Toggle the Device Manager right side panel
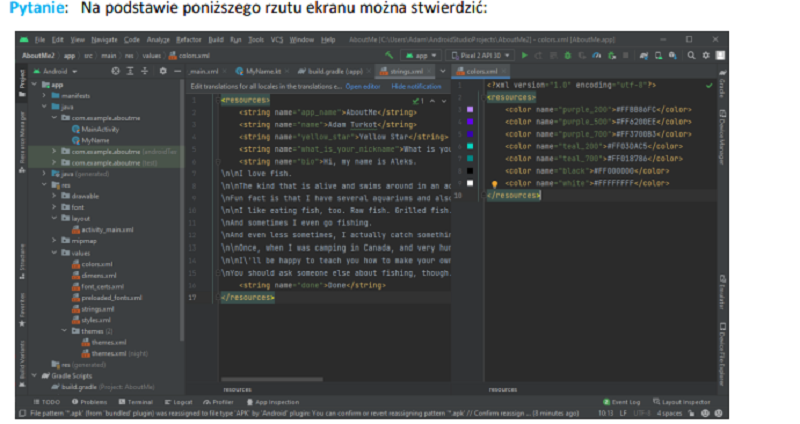Screen dimensions: 800x424 tap(722, 137)
